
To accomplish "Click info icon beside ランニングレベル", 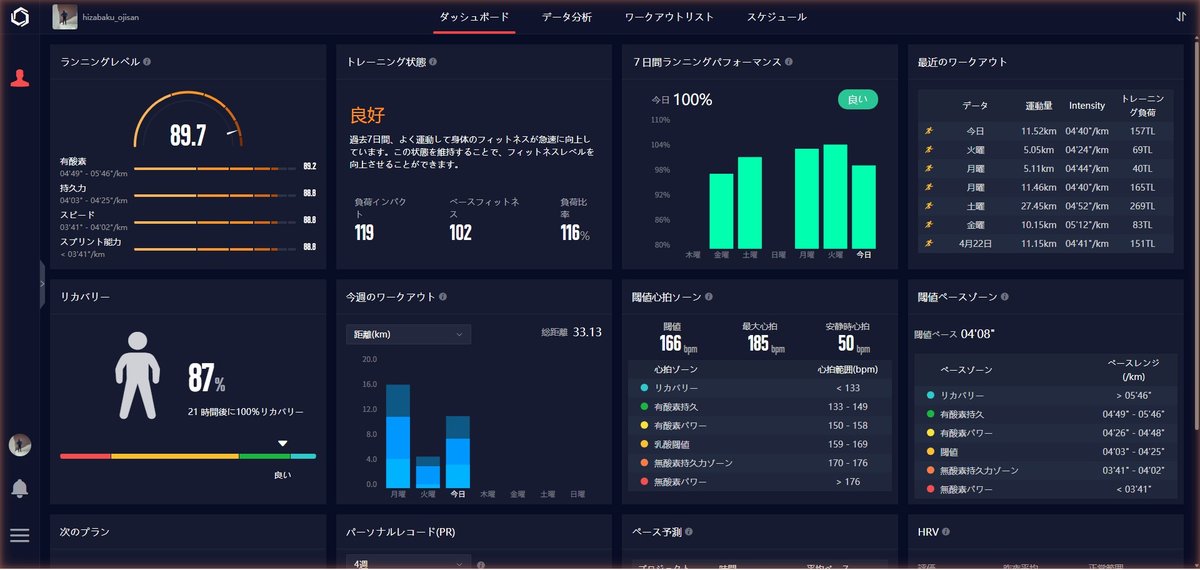I will tap(147, 62).
